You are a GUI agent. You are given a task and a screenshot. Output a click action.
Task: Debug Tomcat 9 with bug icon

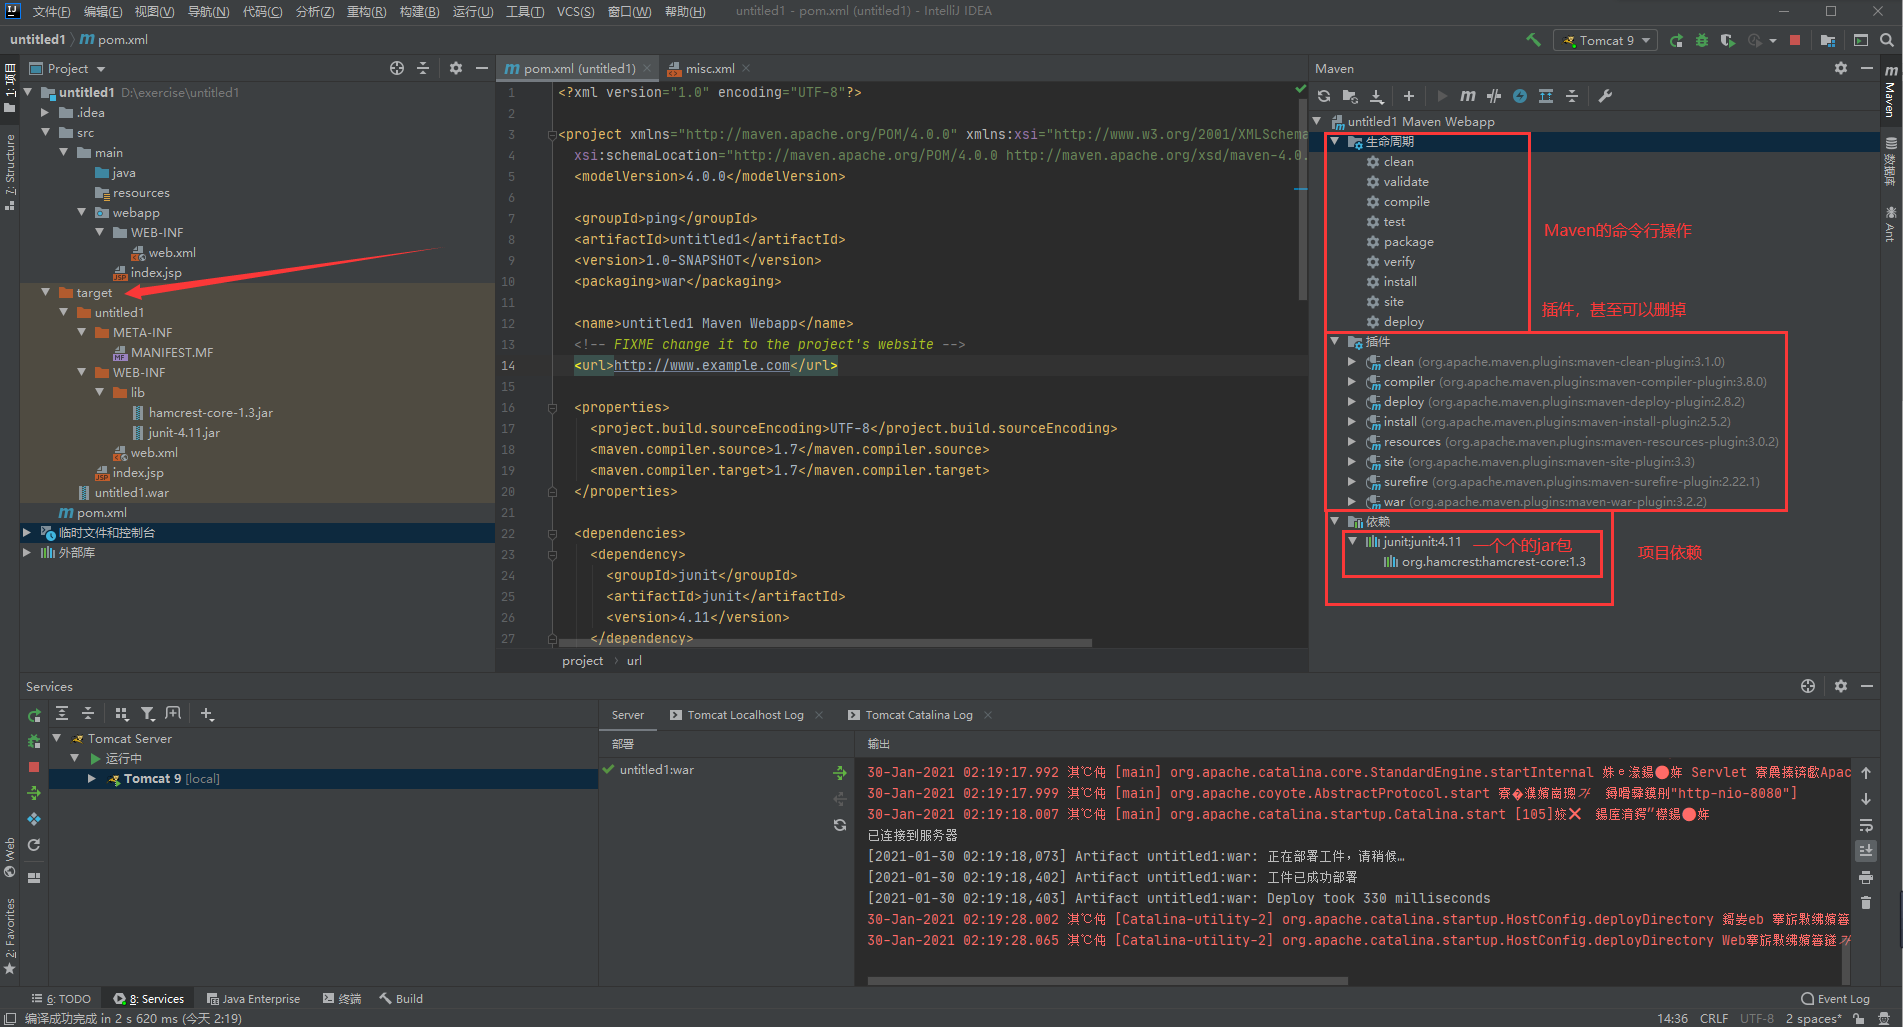(1702, 40)
